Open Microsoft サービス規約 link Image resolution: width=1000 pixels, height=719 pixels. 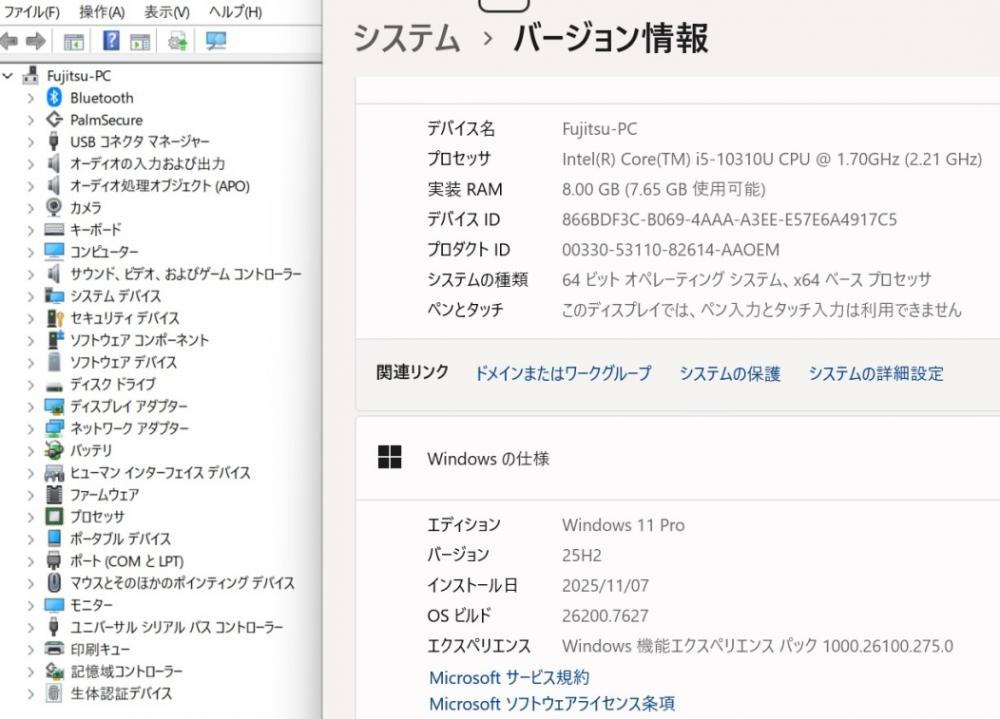coord(509,678)
